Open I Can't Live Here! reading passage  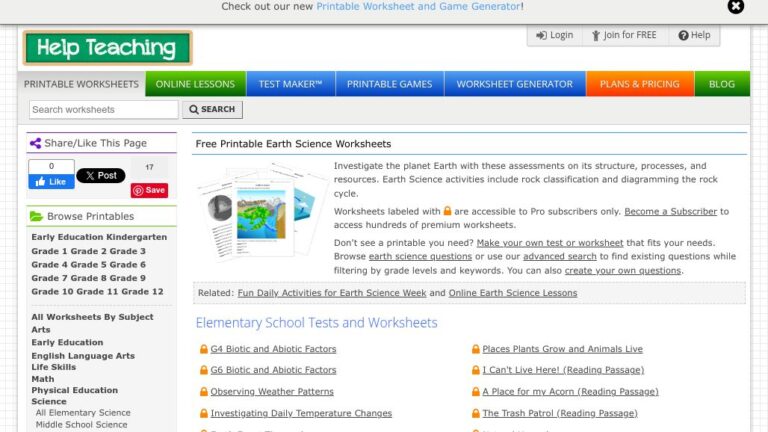[563, 370]
